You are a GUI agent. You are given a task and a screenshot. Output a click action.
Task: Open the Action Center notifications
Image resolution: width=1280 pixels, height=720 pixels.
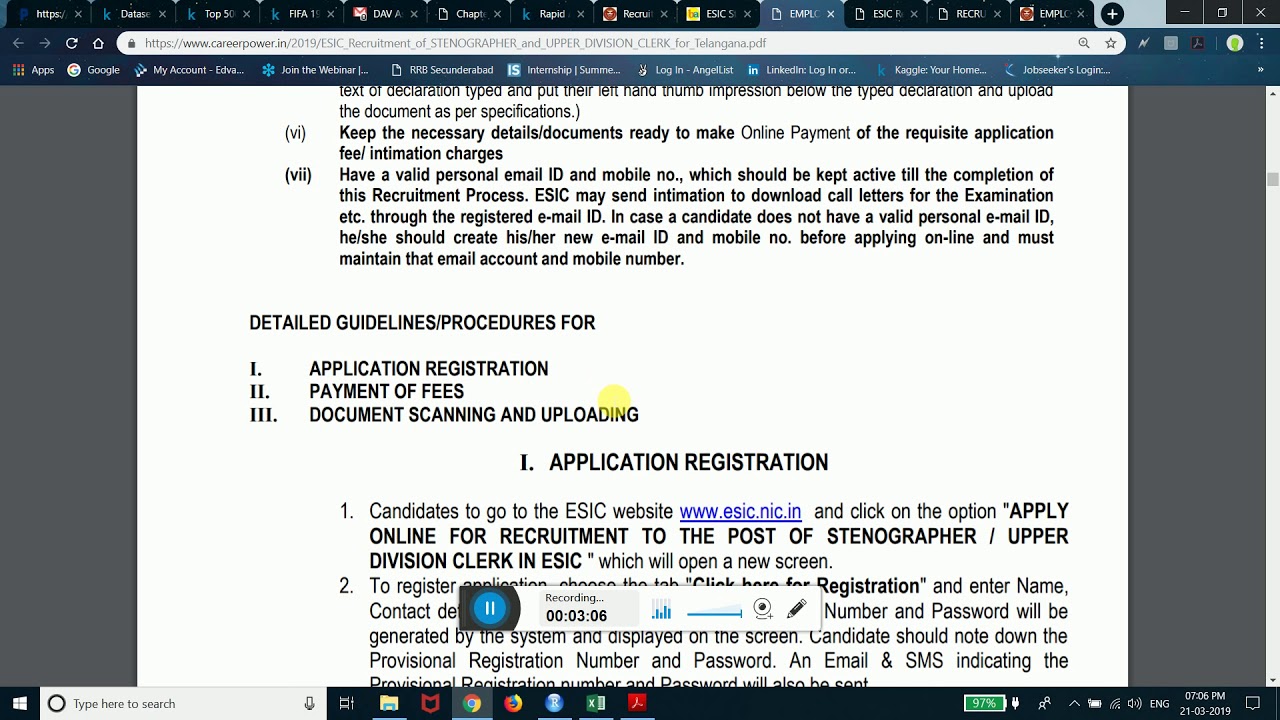tap(1254, 703)
